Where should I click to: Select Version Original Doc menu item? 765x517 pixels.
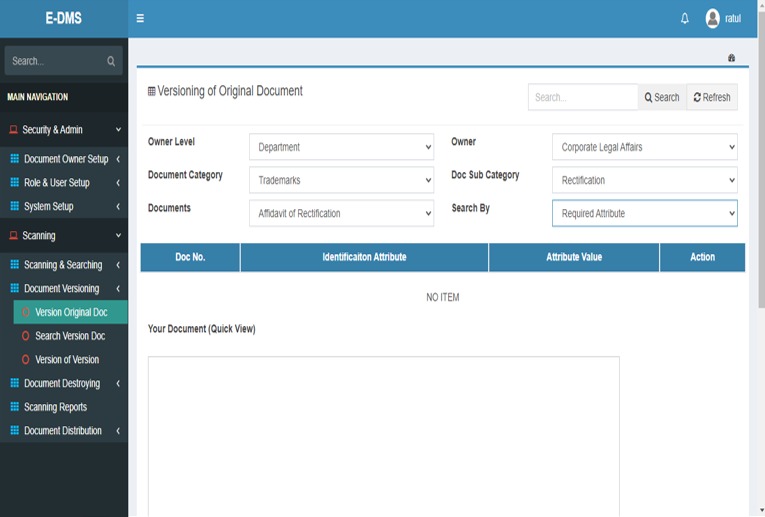pyautogui.click(x=71, y=312)
